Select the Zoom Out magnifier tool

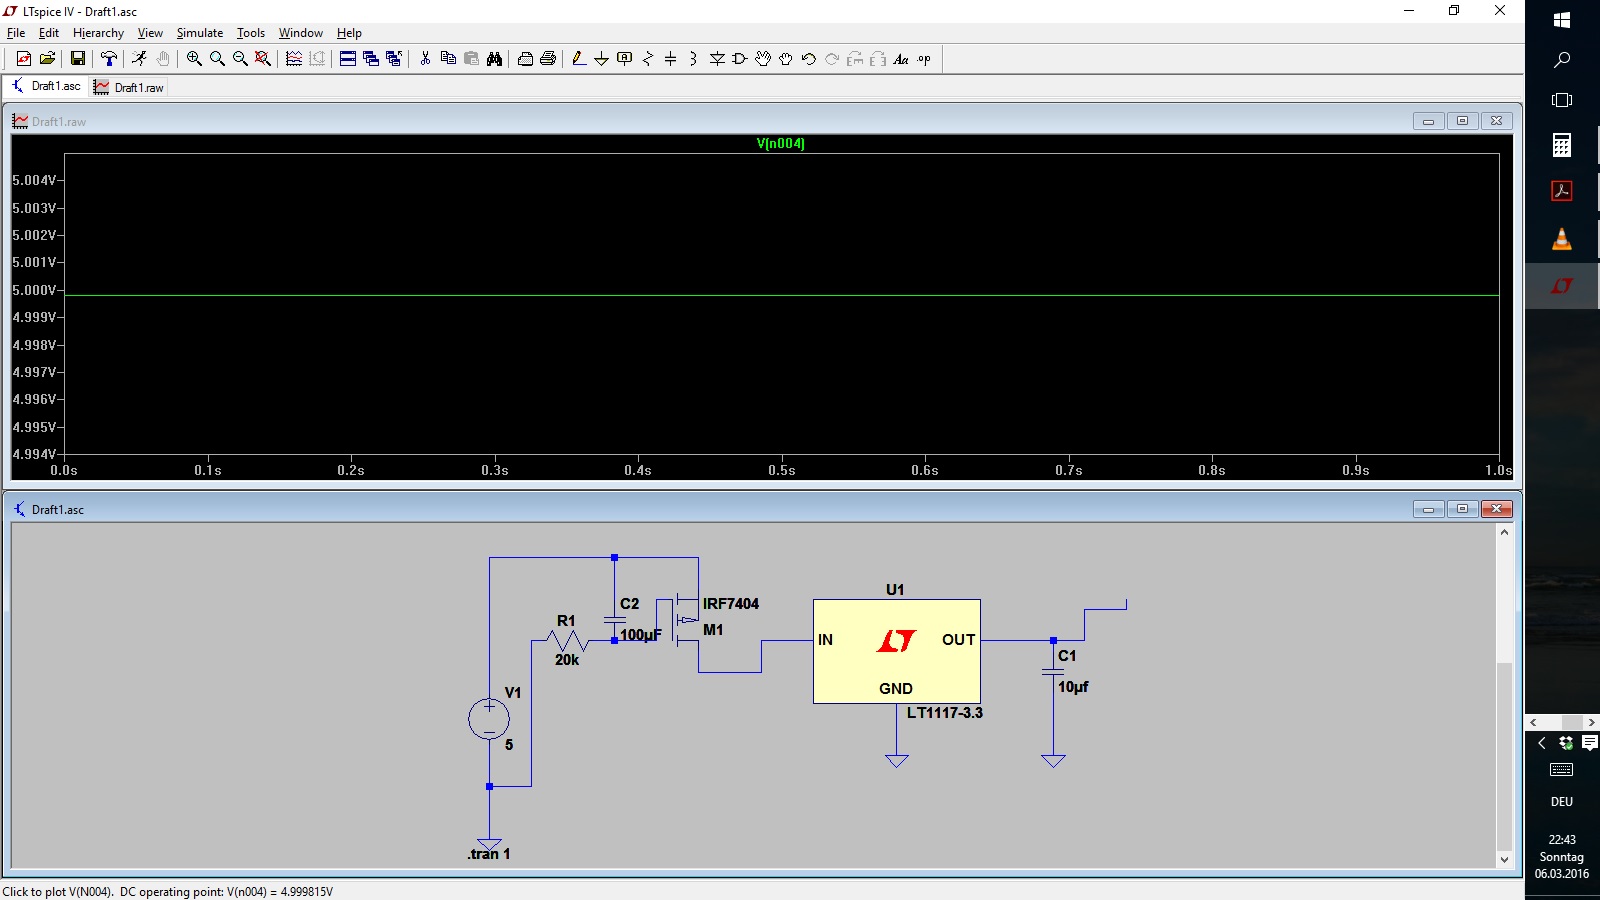pyautogui.click(x=240, y=59)
